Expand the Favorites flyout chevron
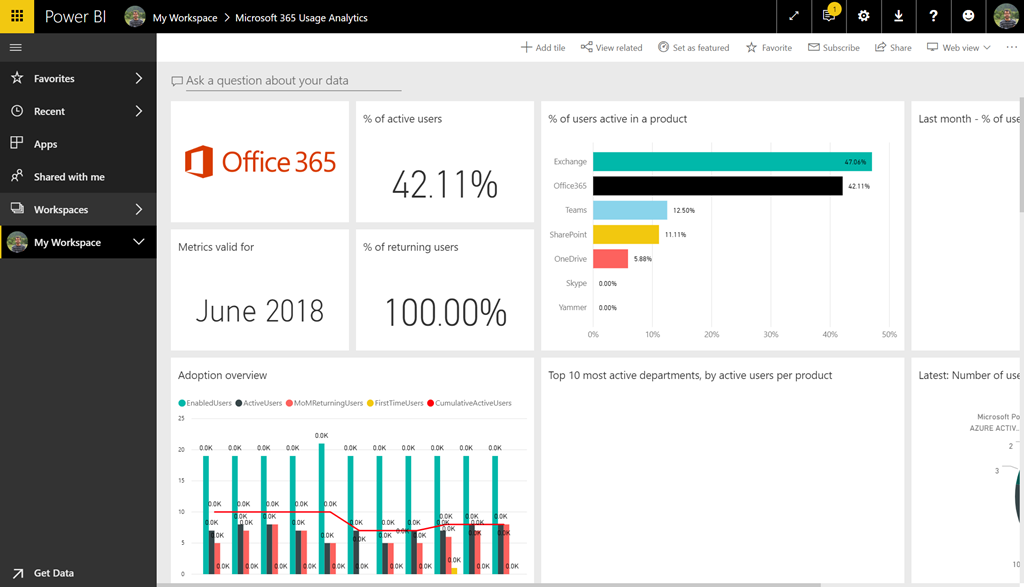Screen dimensions: 1024x587 point(138,78)
